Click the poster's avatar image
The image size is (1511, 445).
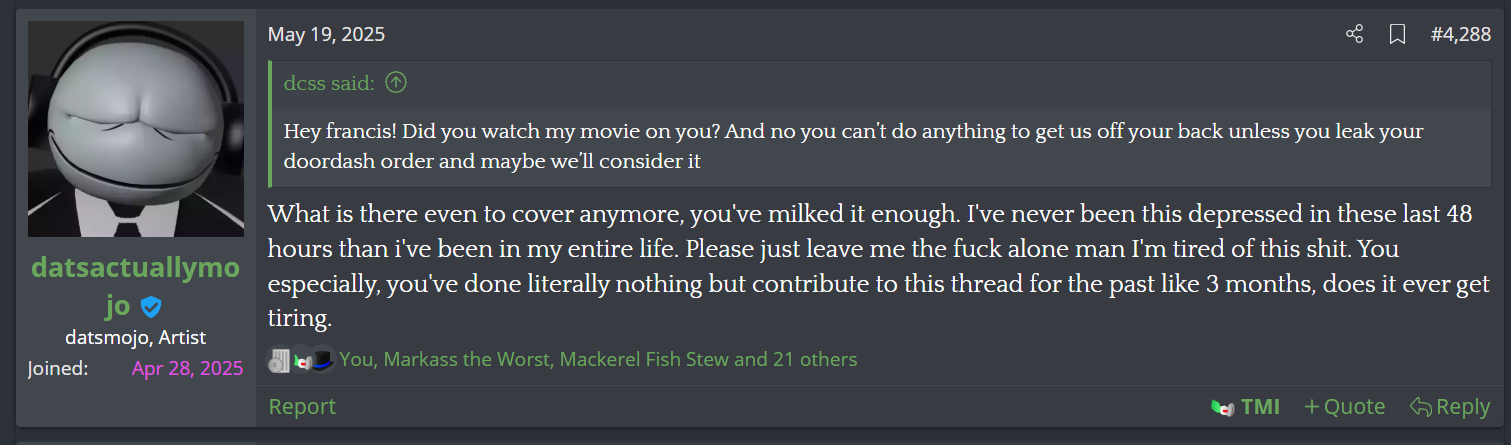point(136,129)
